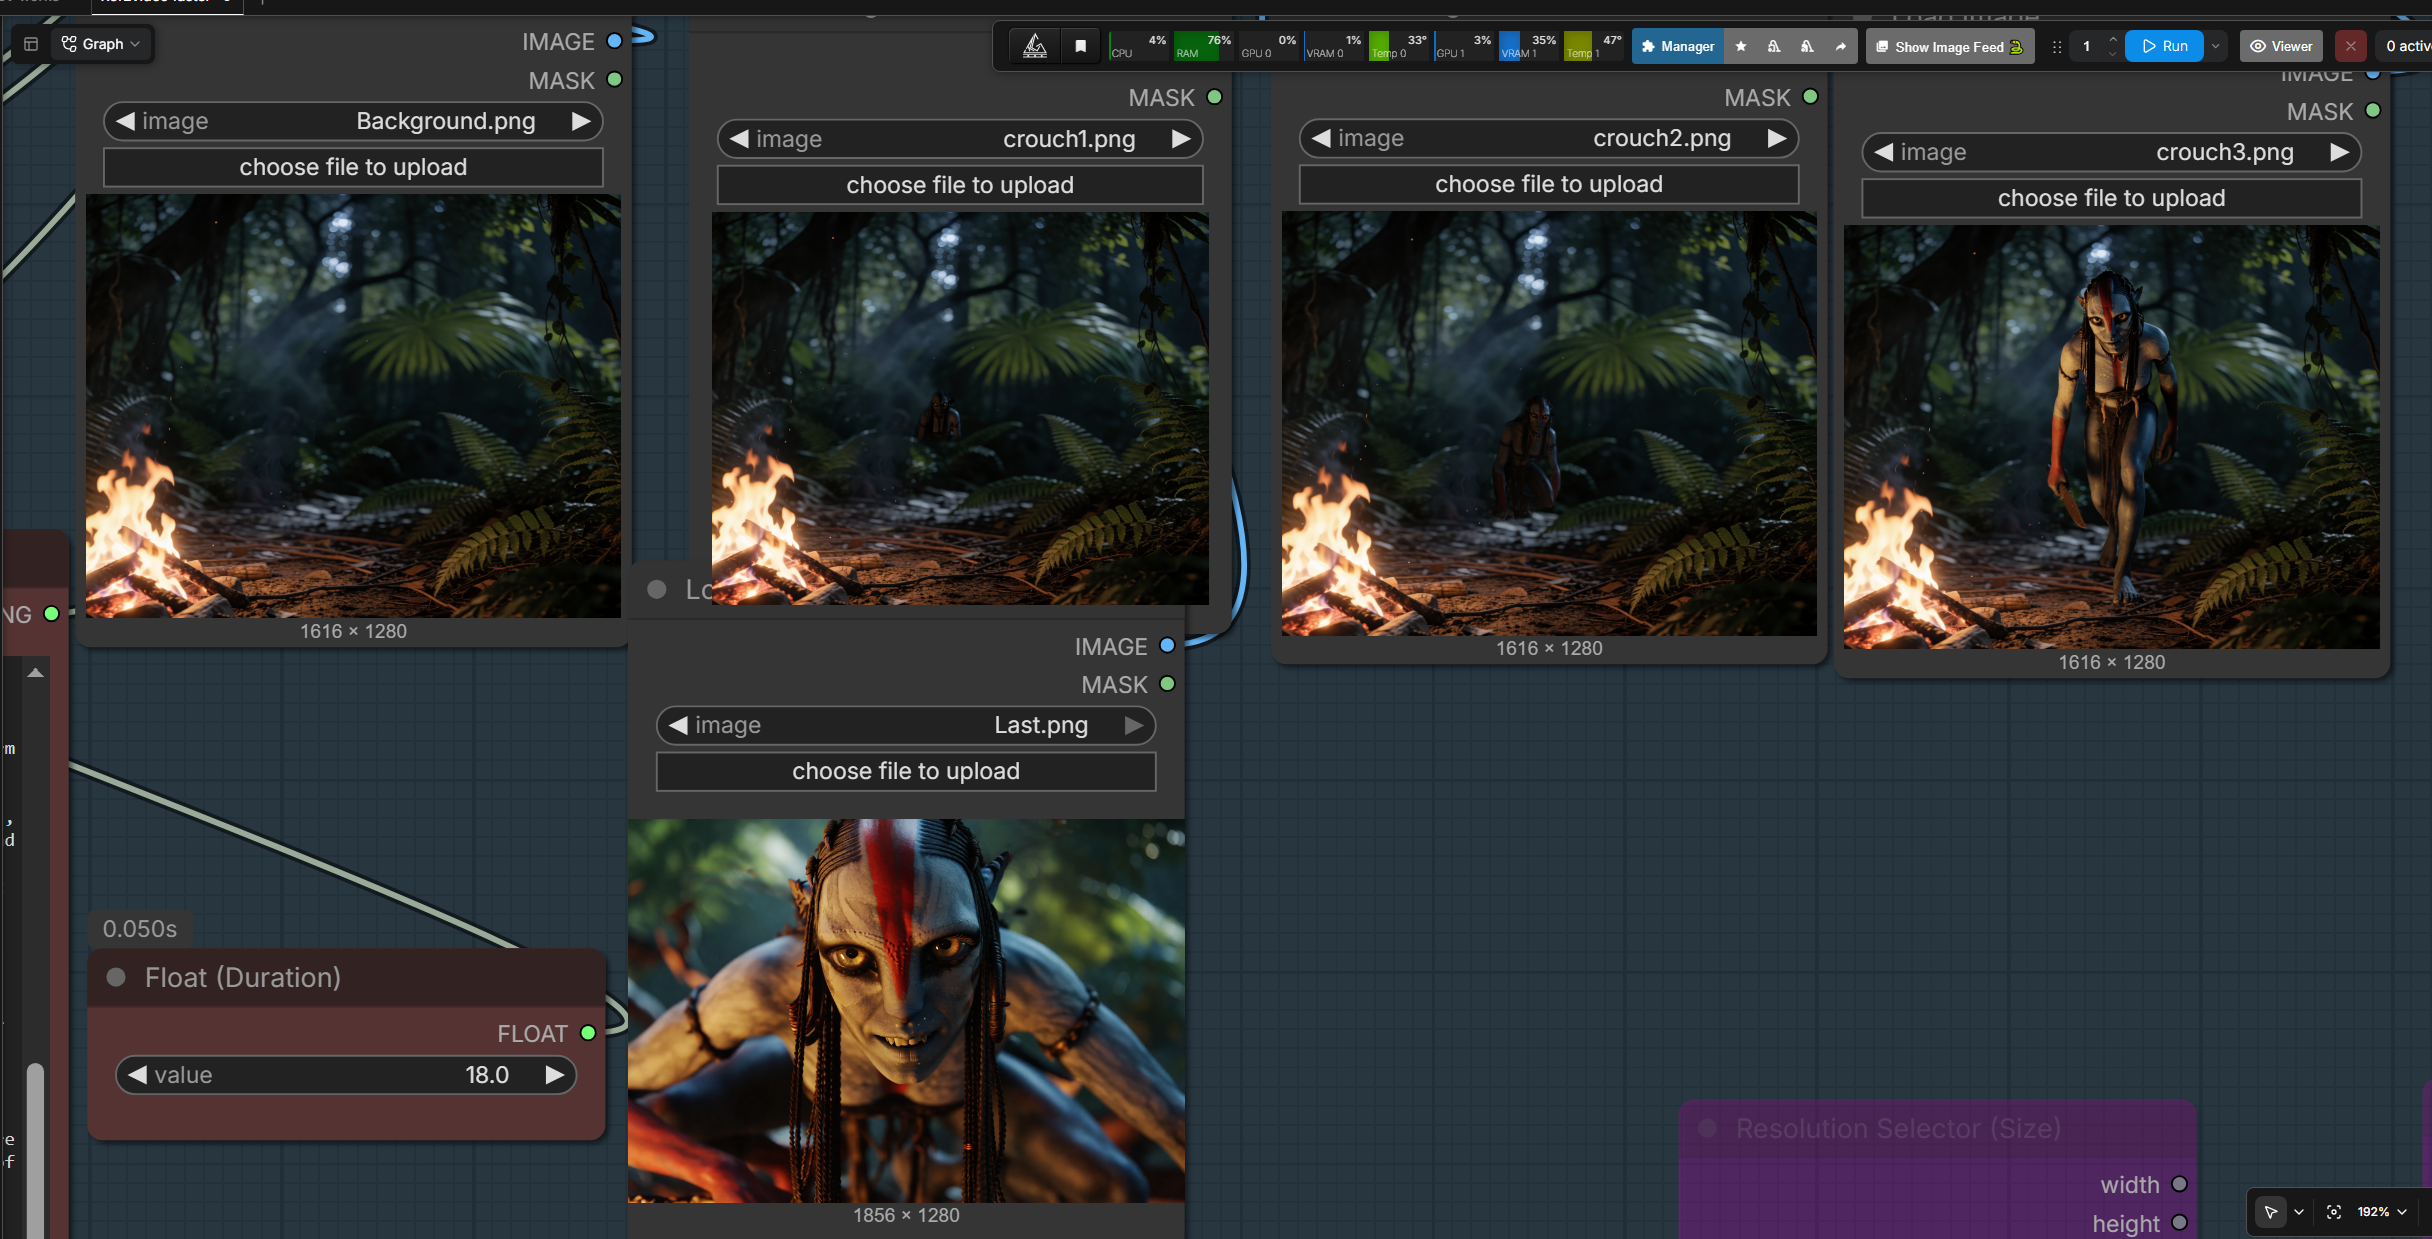
Task: Click the red X cancel button
Action: pyautogui.click(x=2350, y=46)
